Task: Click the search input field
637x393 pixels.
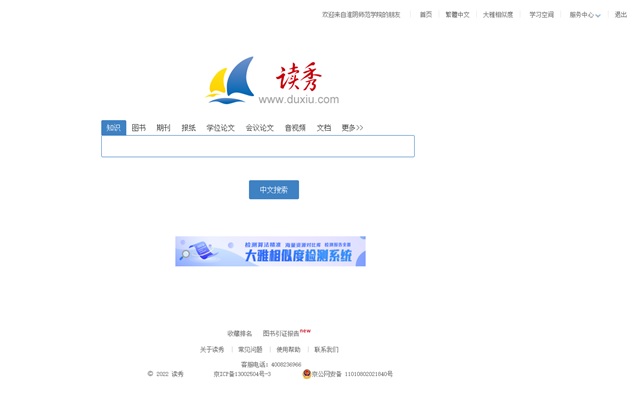Action: 258,146
